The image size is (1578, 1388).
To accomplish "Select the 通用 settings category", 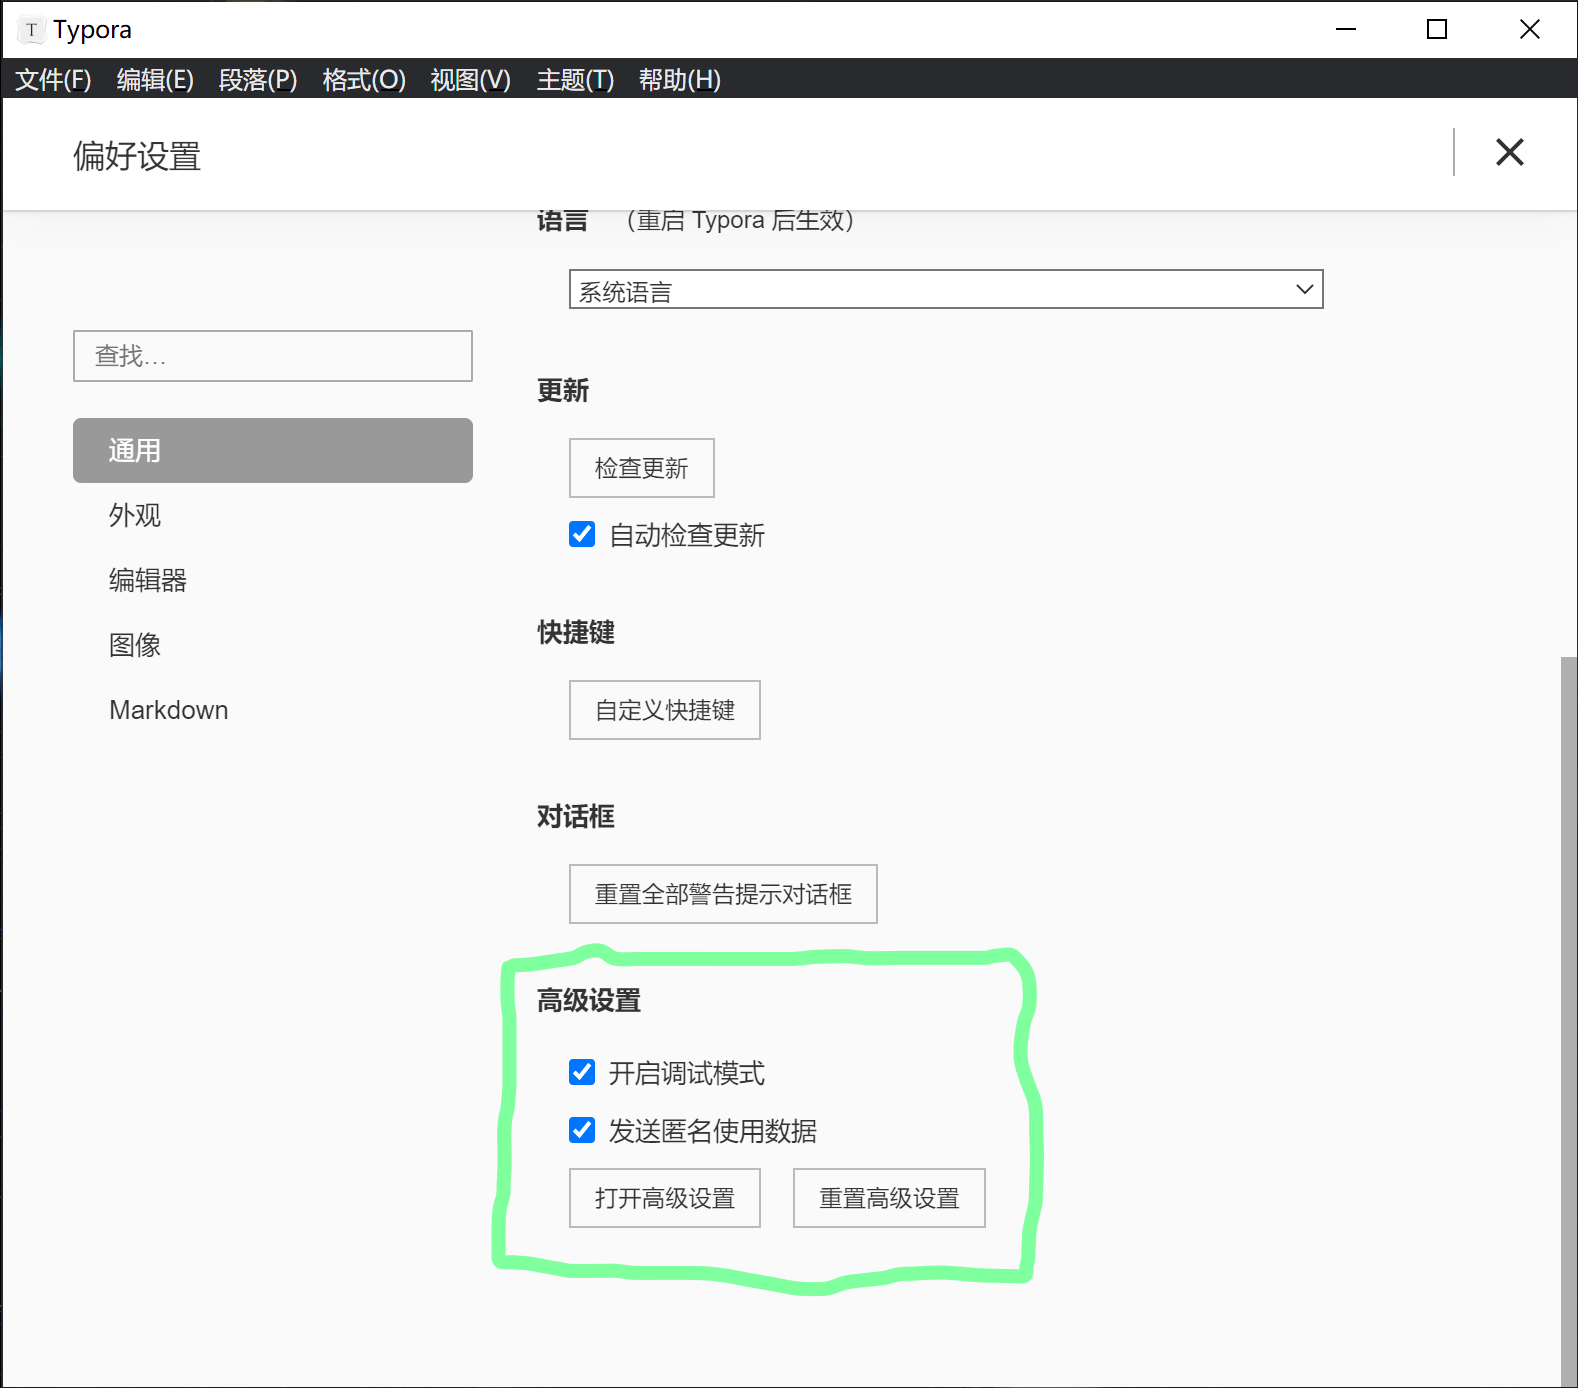I will pos(273,450).
